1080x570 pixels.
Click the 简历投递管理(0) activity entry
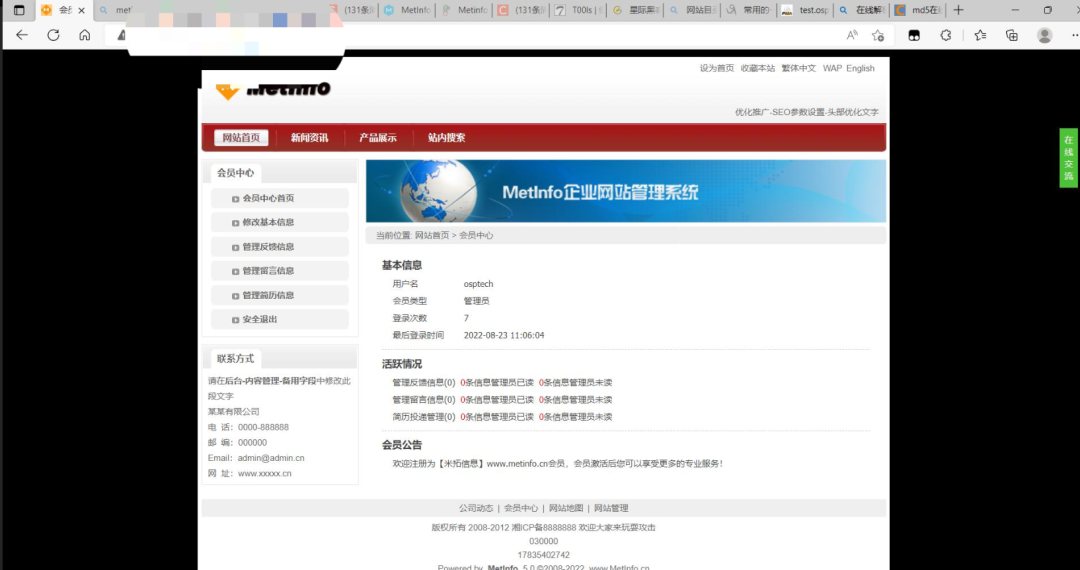[424, 417]
